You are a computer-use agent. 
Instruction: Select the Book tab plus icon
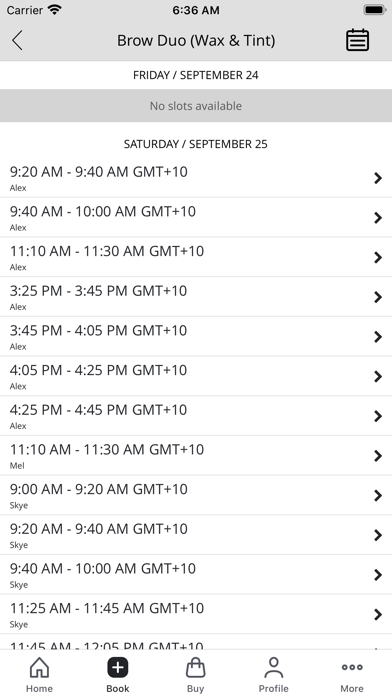pos(118,668)
